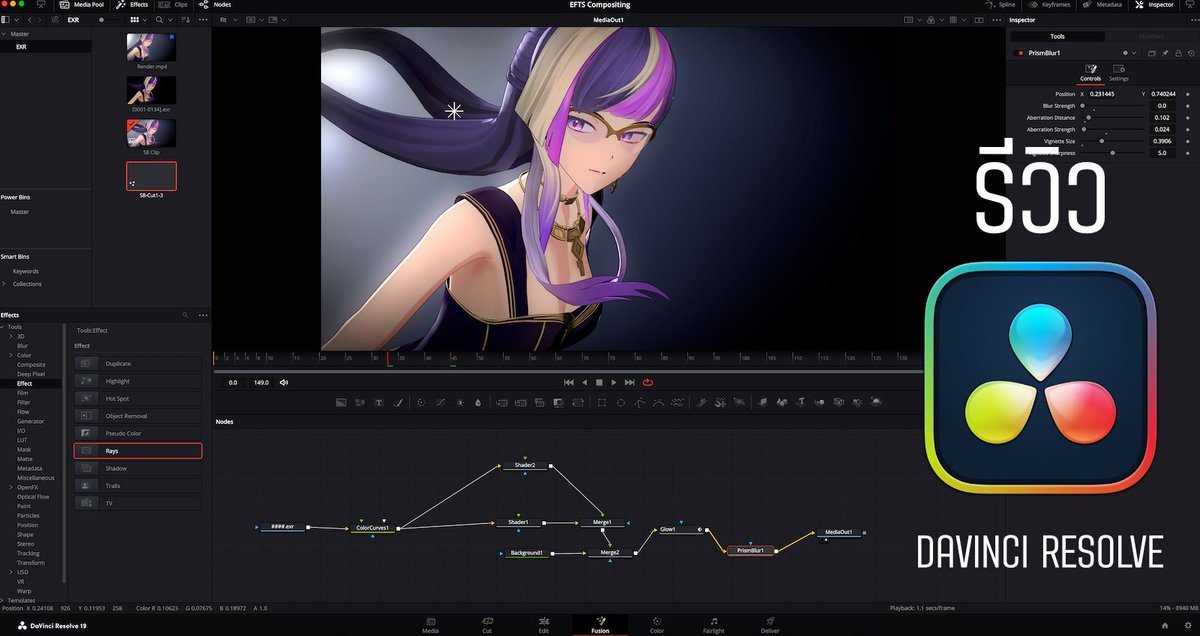Viewport: 1200px width, 636px height.
Task: Lock the PrismBlur1 tool
Action: [1178, 53]
